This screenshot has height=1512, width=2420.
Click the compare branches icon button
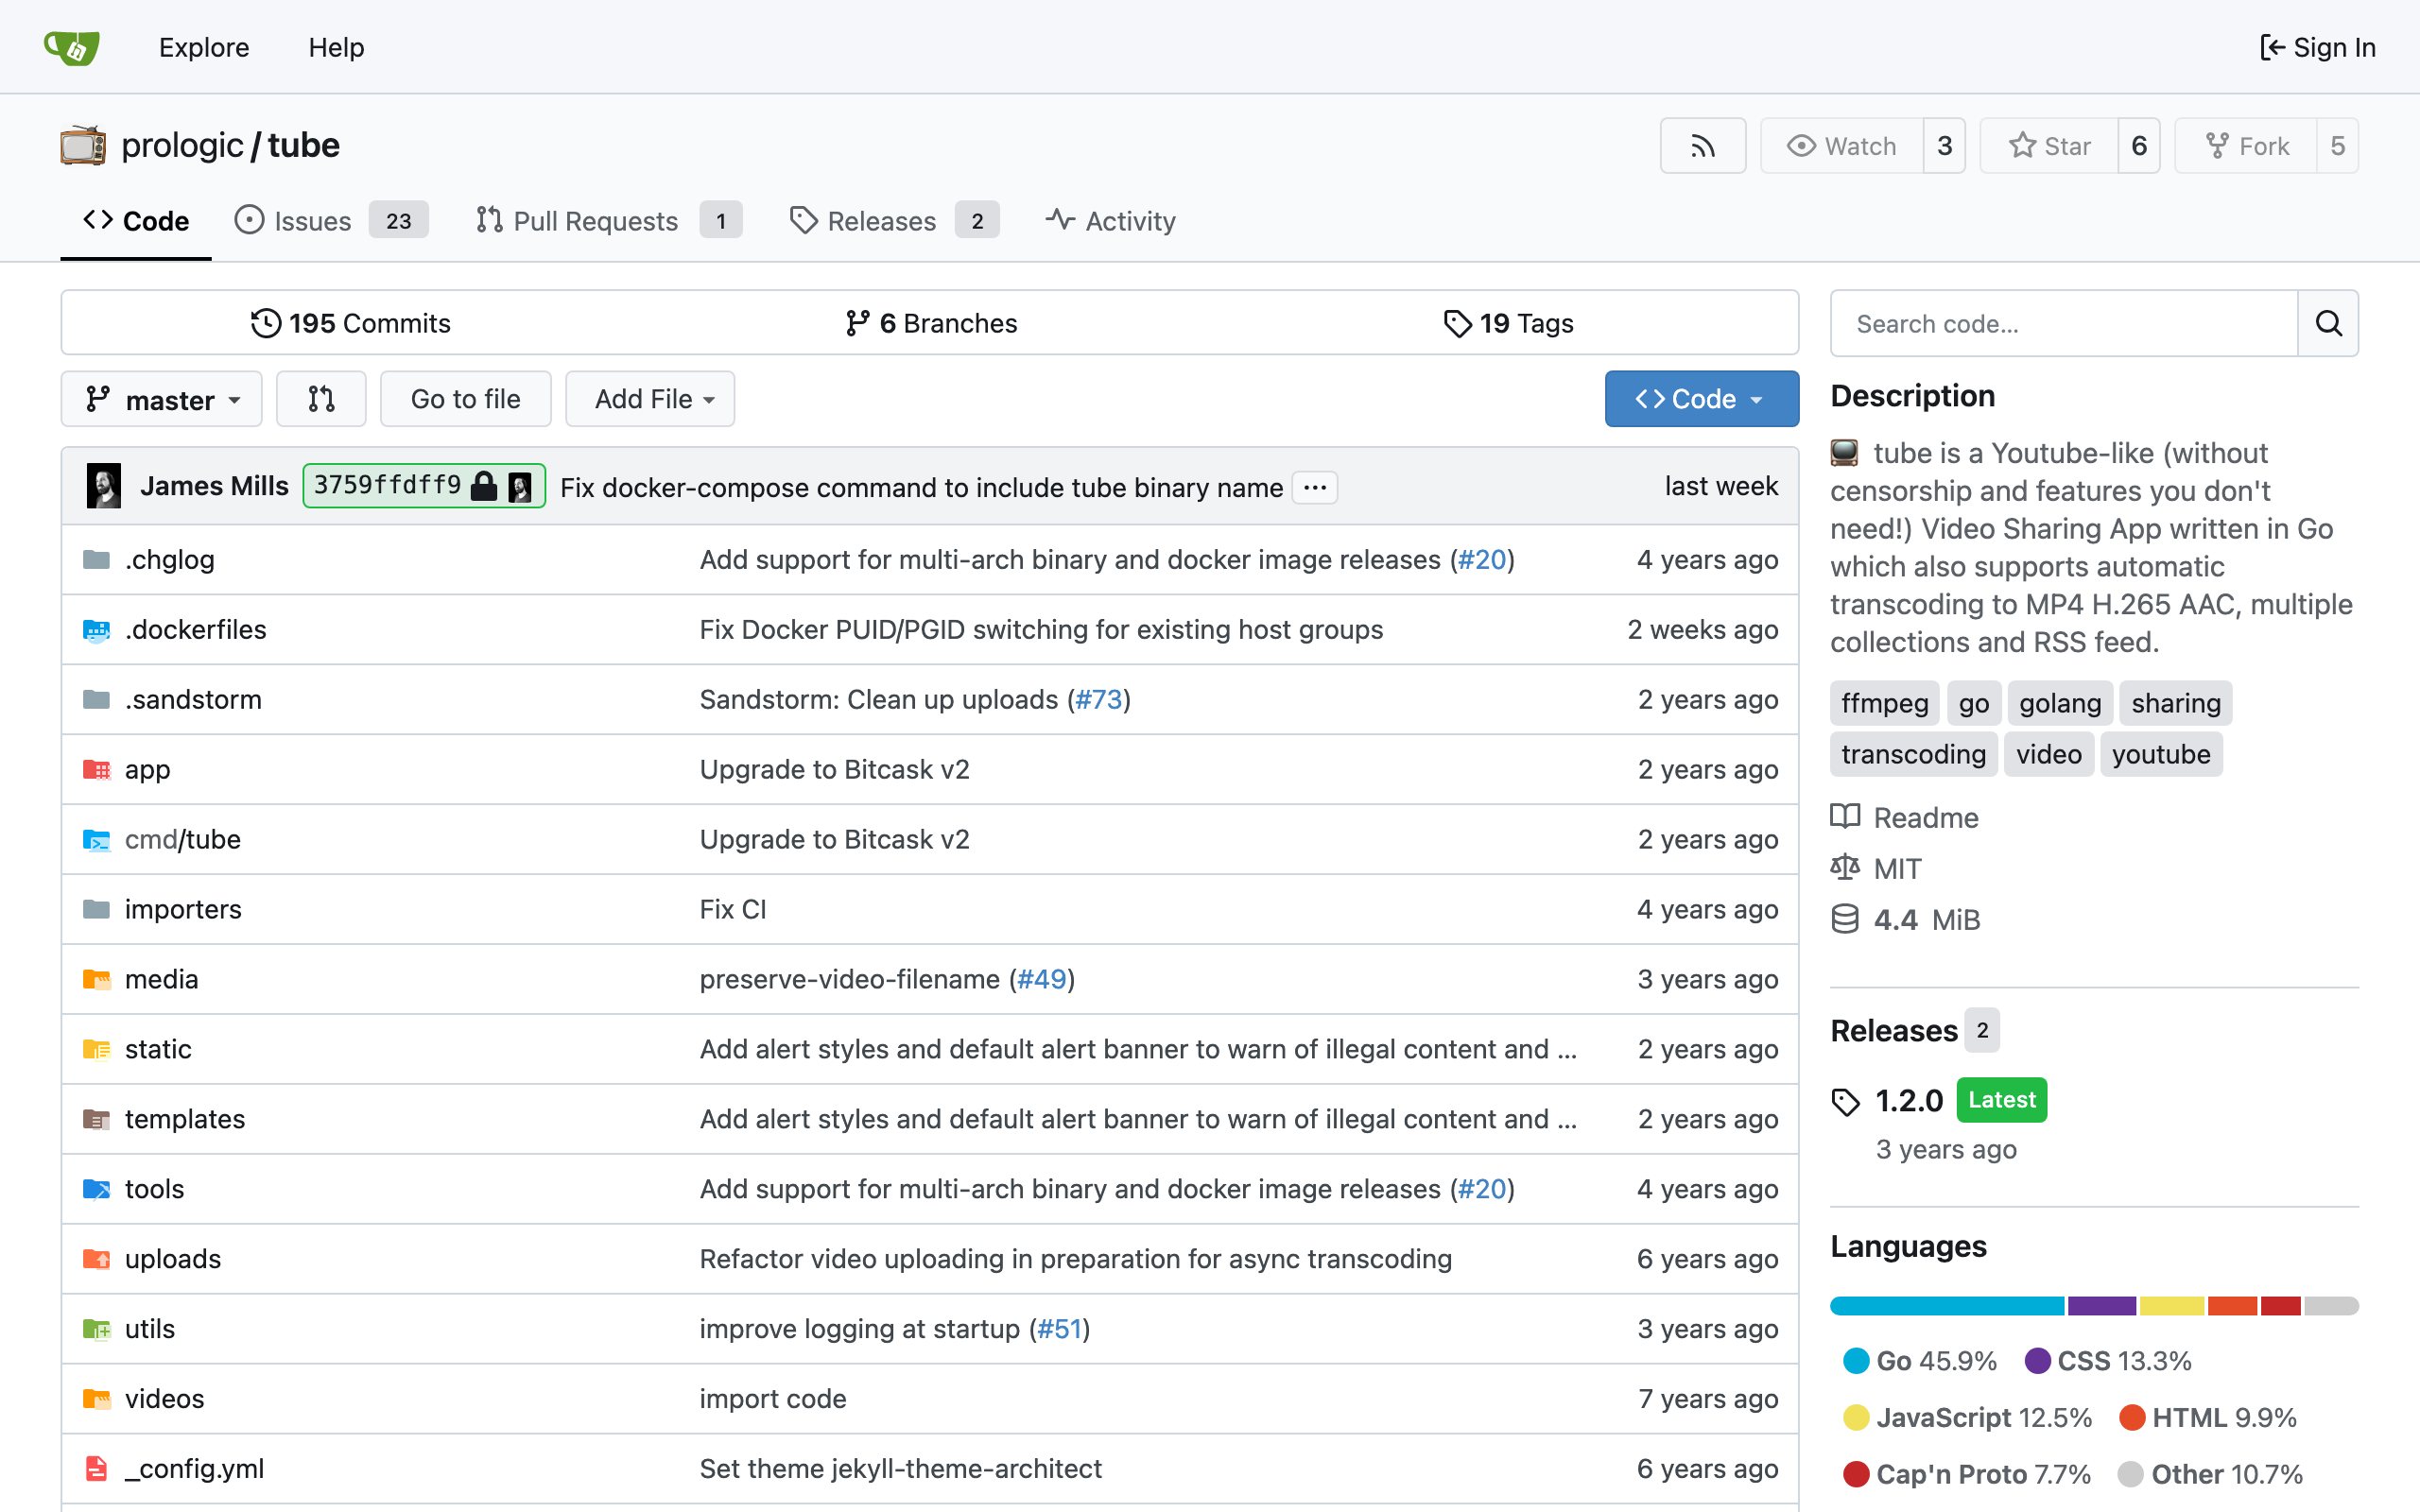321,399
